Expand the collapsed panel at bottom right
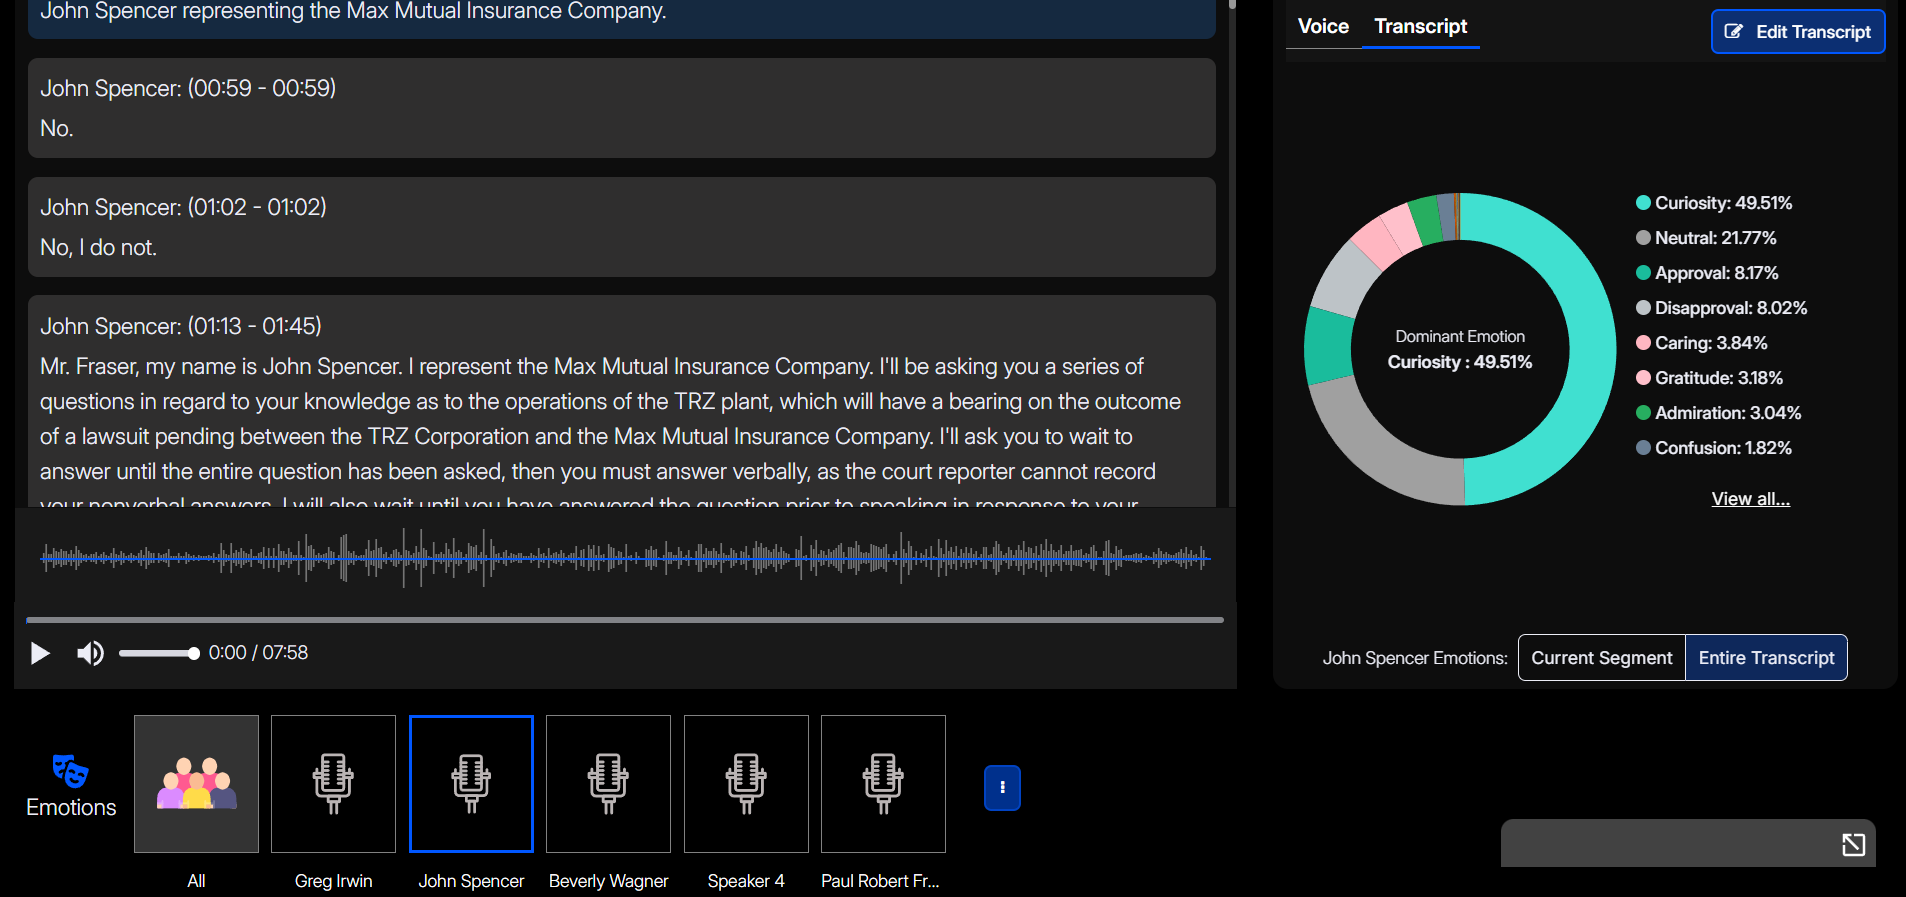Viewport: 1906px width, 897px height. point(1853,845)
